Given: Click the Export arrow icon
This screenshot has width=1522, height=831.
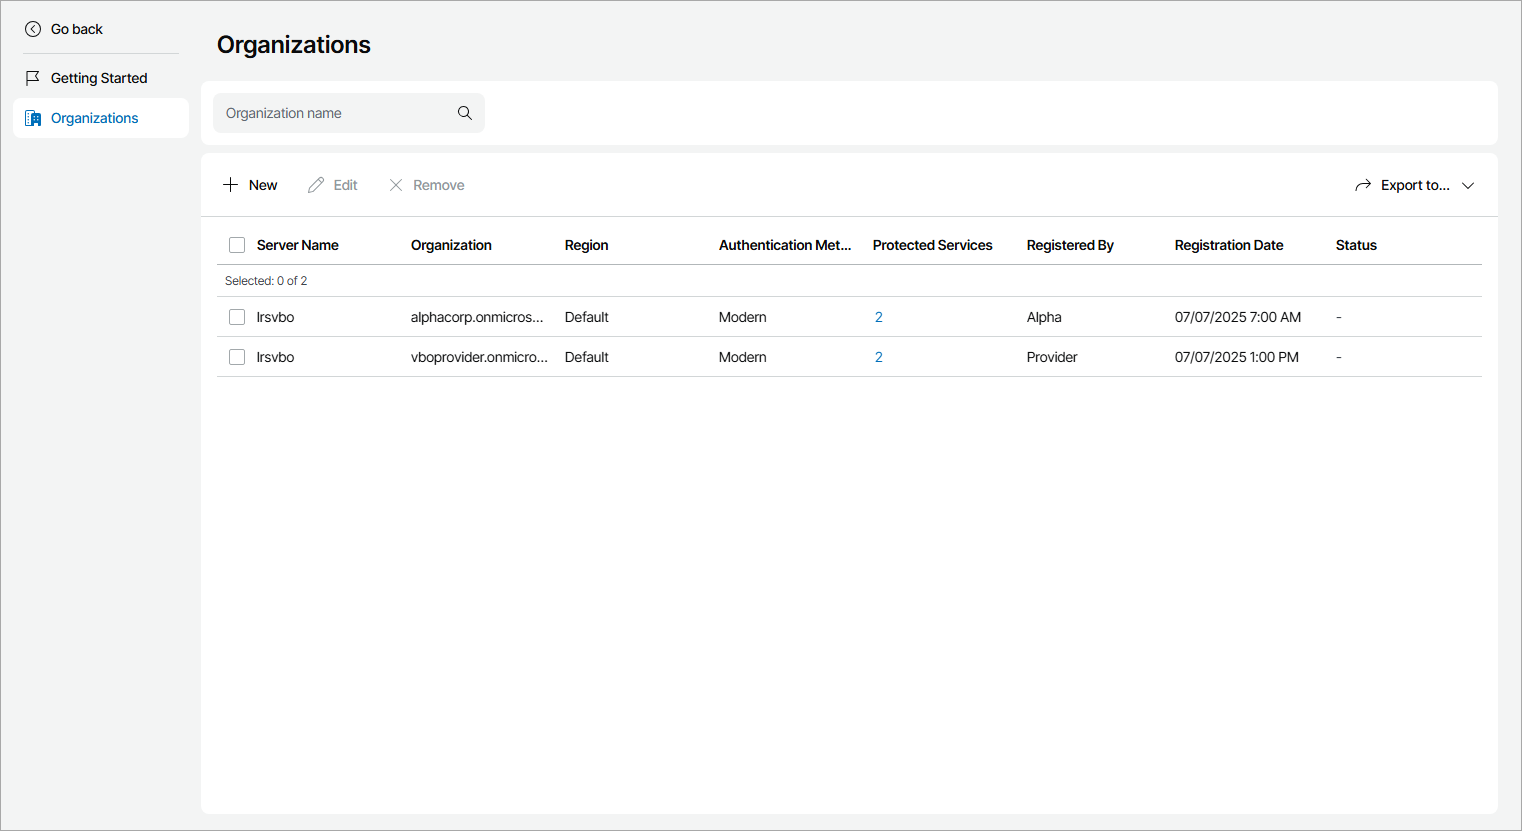Looking at the screenshot, I should tap(1363, 185).
